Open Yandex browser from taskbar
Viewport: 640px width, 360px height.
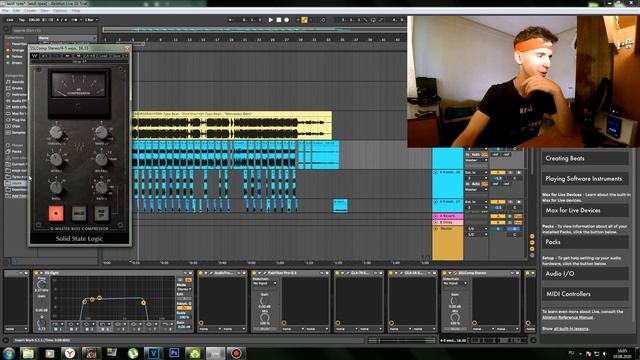pos(70,353)
